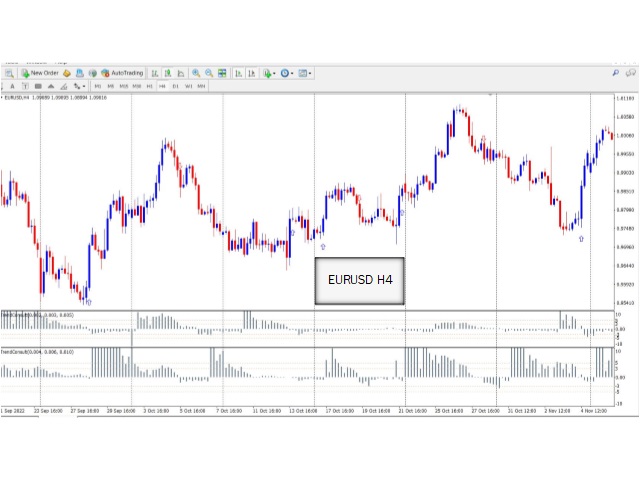Click the New Order button

tap(40, 73)
